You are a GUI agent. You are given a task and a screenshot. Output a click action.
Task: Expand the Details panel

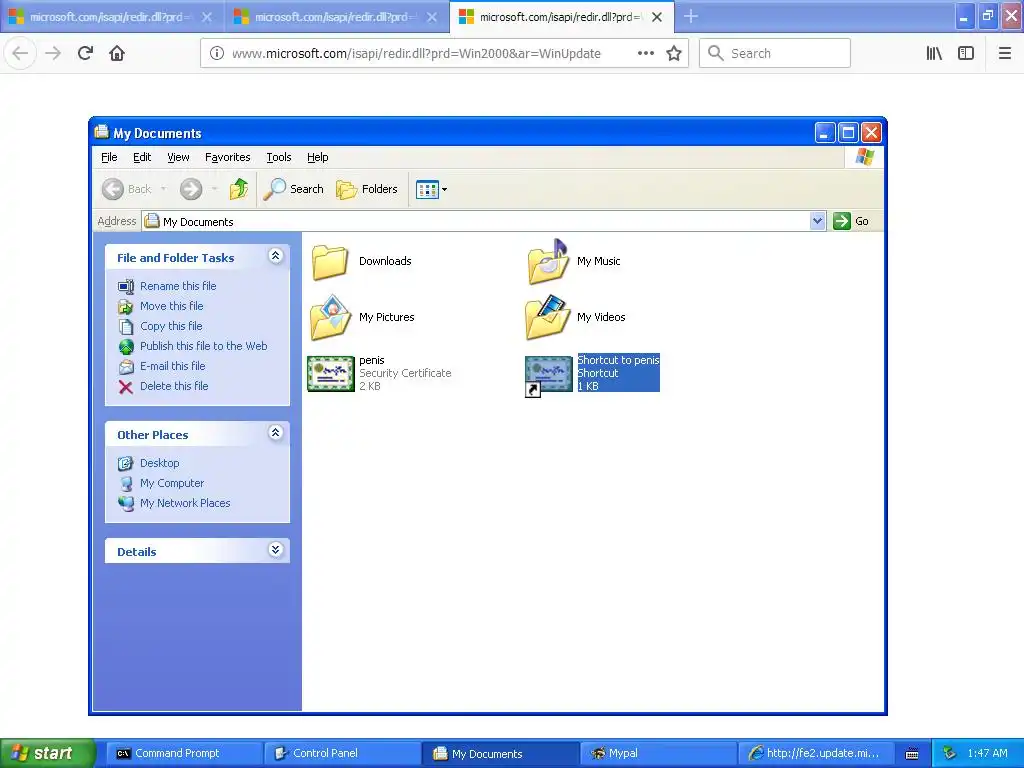pos(276,550)
